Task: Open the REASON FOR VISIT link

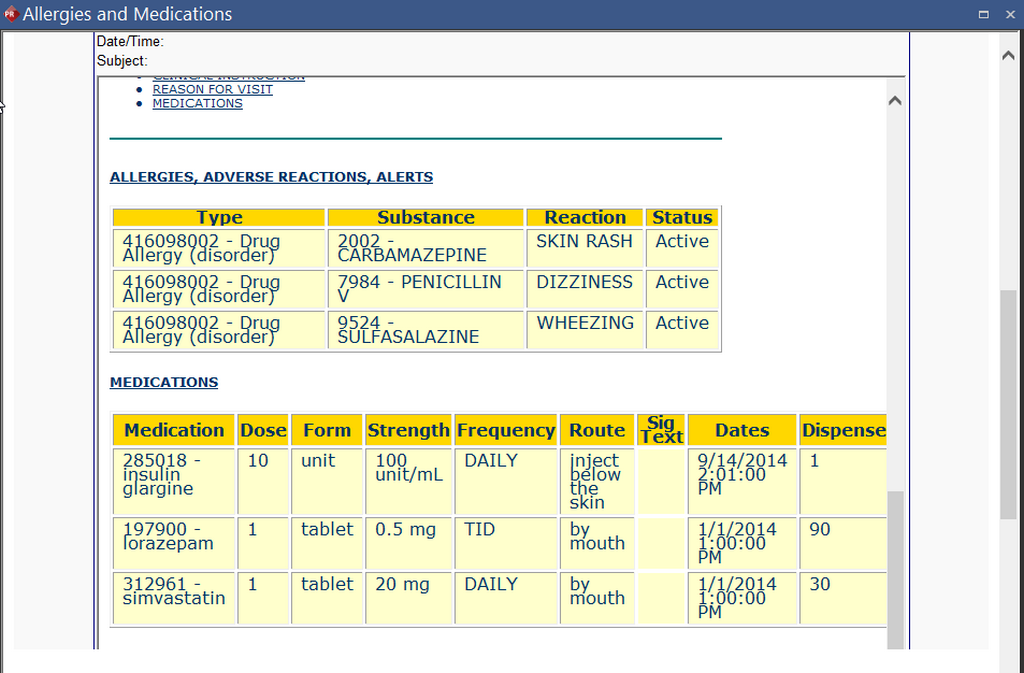Action: click(212, 89)
